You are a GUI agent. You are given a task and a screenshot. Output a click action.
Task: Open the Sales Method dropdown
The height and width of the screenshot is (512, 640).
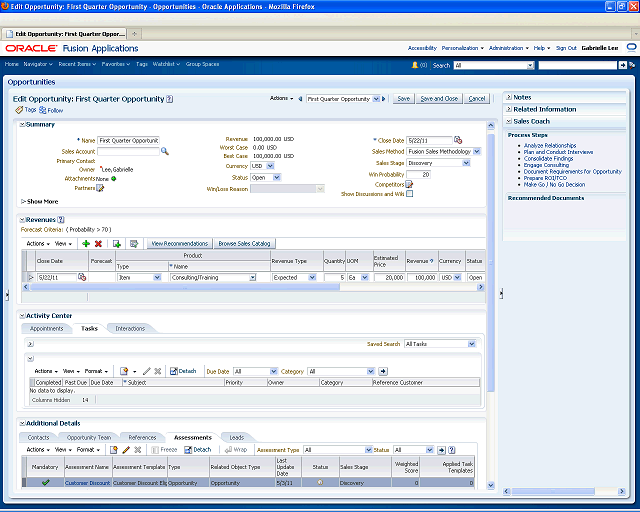pos(476,151)
